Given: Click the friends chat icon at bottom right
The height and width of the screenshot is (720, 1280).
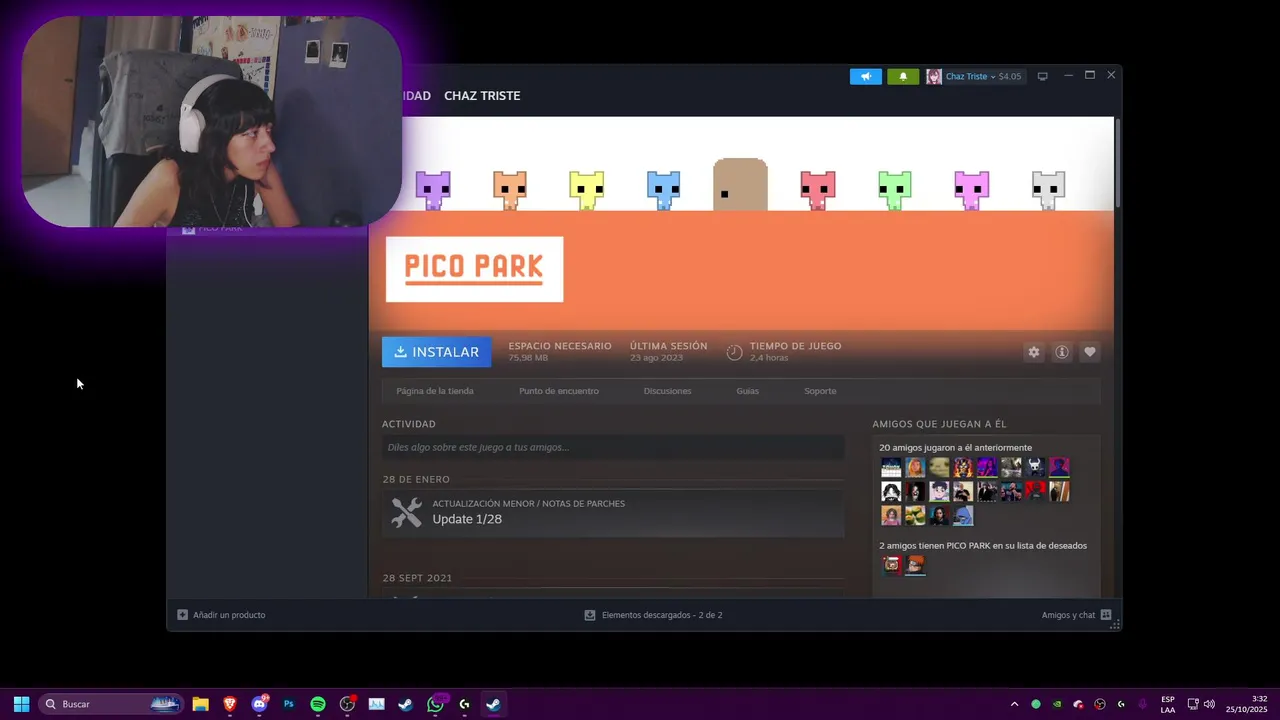Looking at the screenshot, I should coord(1106,615).
